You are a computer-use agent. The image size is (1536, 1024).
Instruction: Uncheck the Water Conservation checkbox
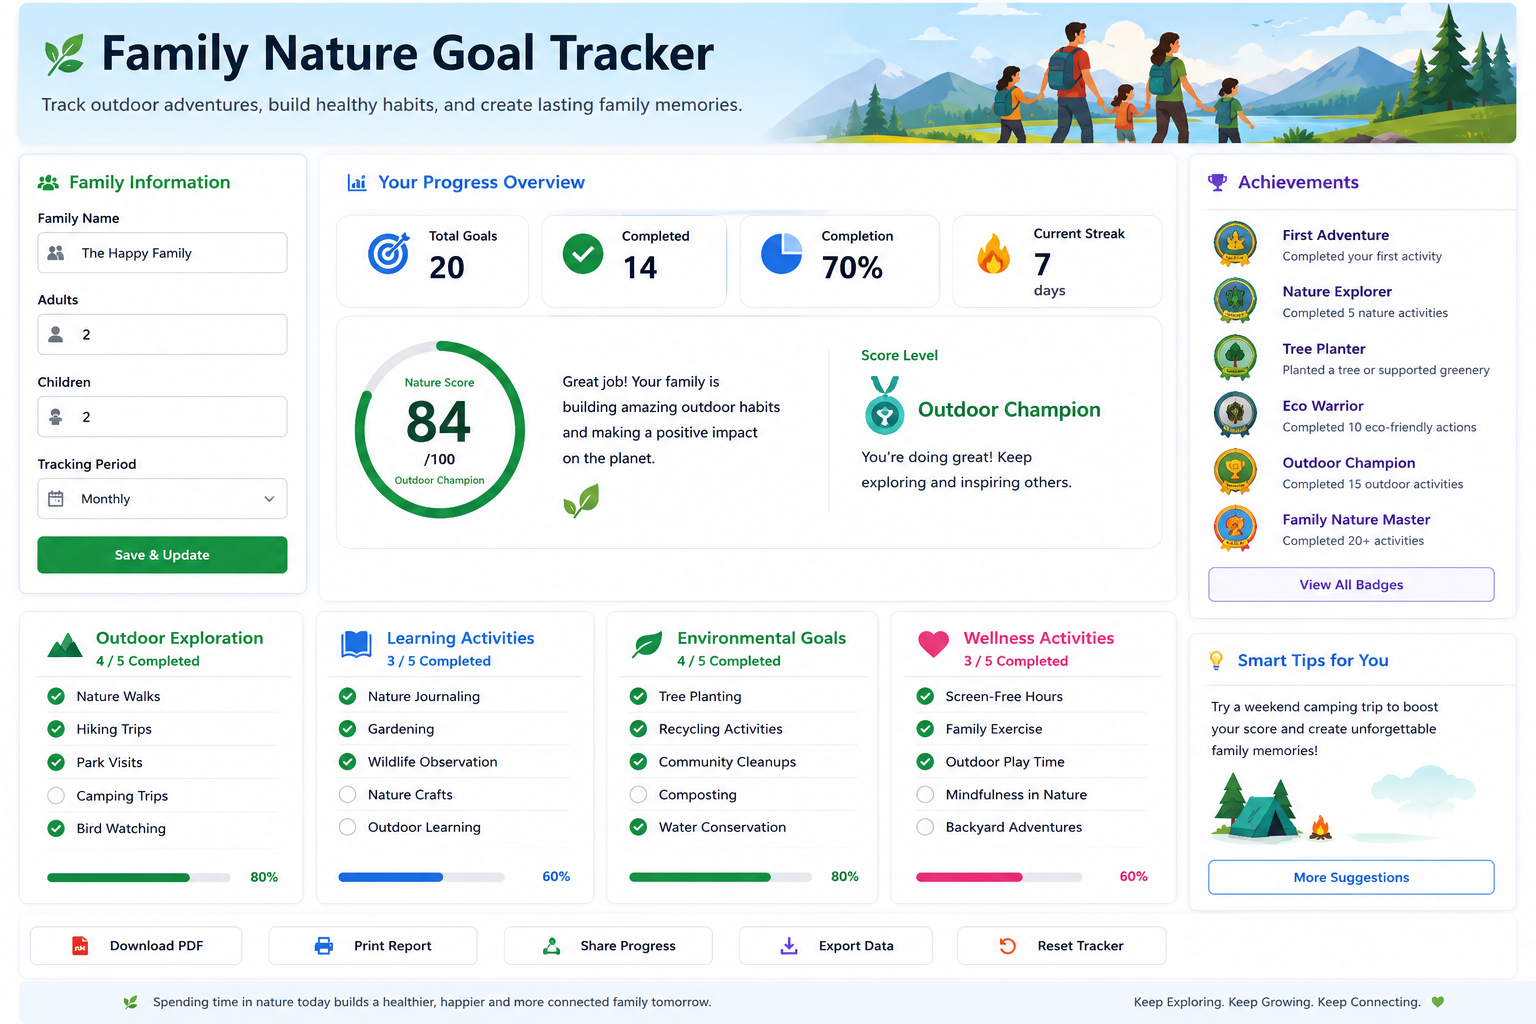point(638,828)
